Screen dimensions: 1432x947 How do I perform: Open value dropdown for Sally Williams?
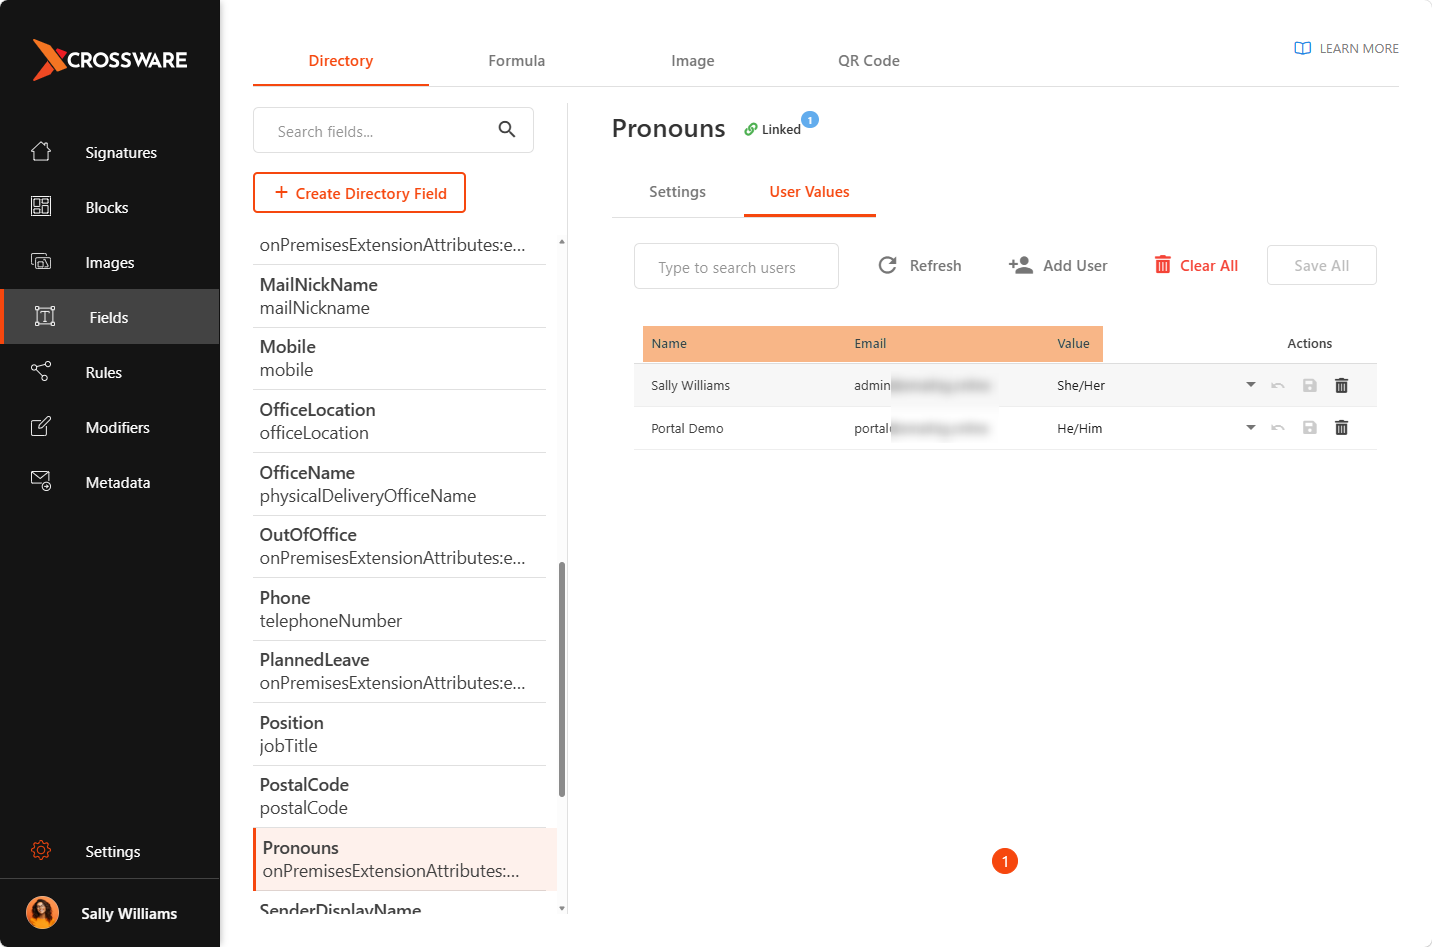pos(1250,384)
